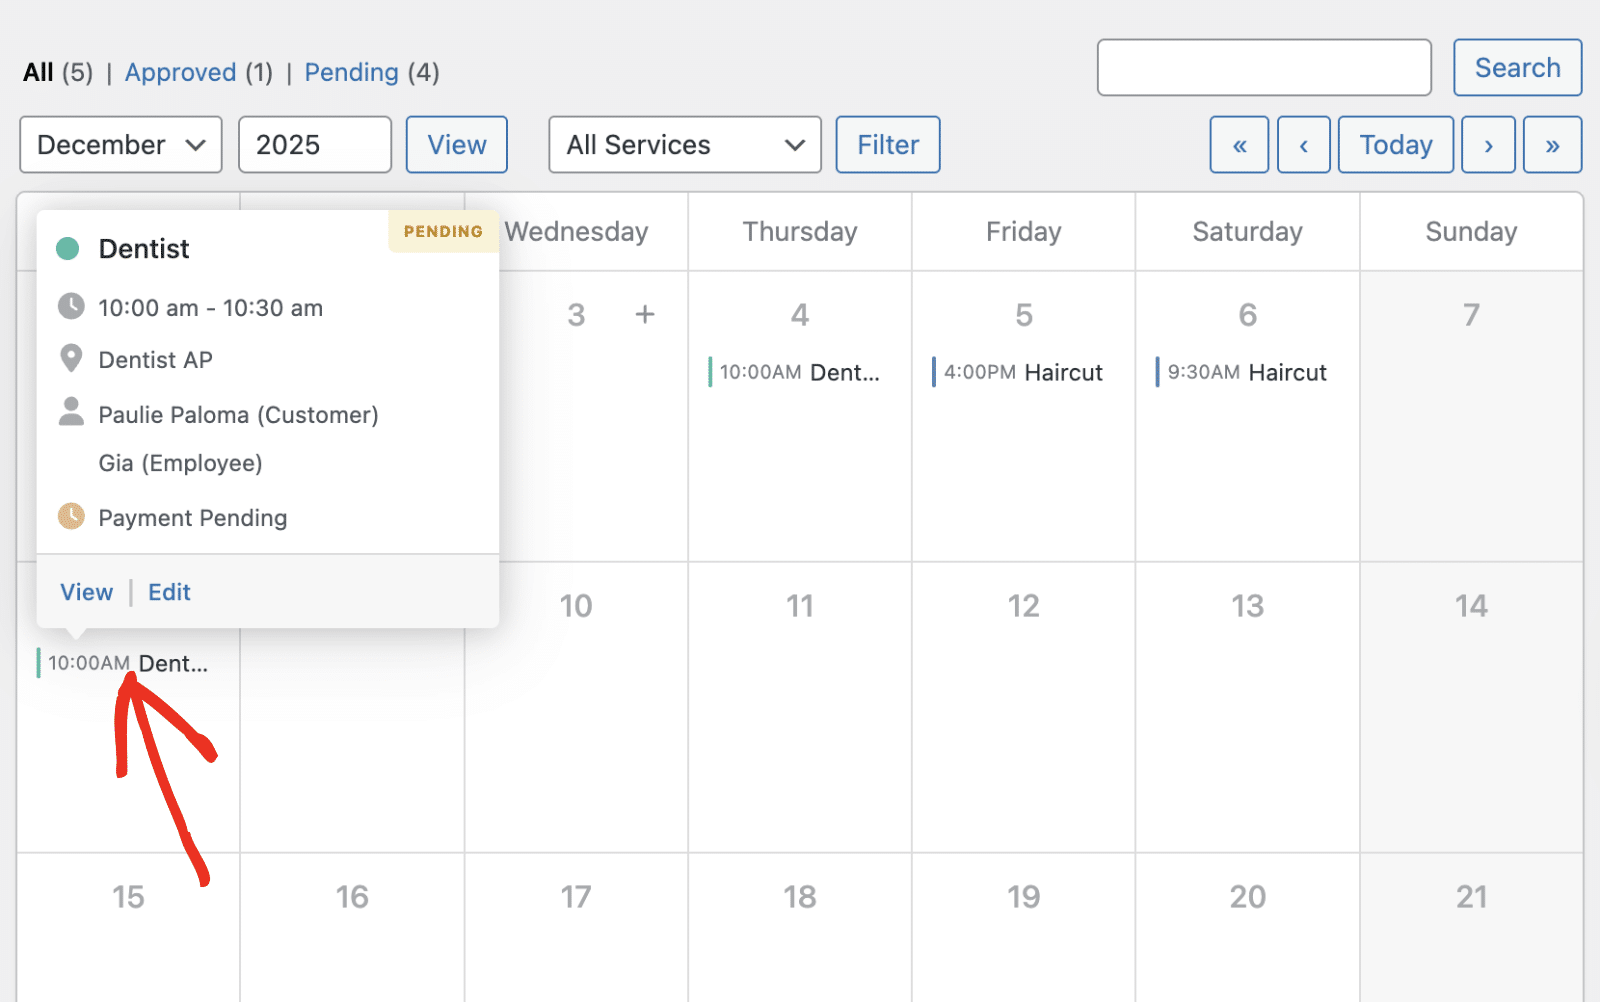
Task: Click the location pin icon beside Dentist AP
Action: (x=71, y=359)
